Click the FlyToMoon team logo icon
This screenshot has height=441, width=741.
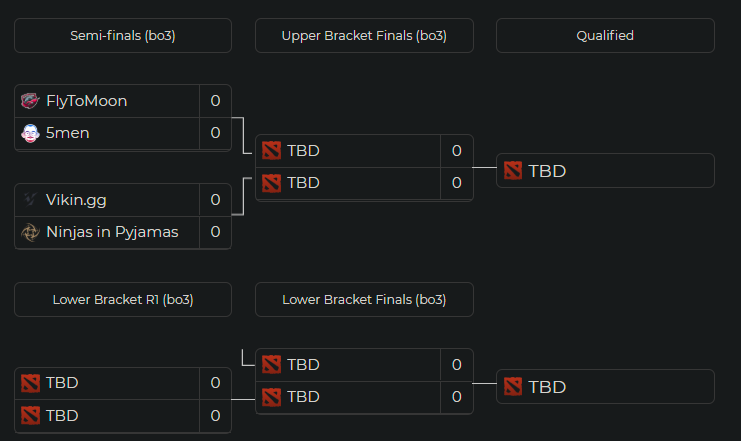pyautogui.click(x=30, y=101)
